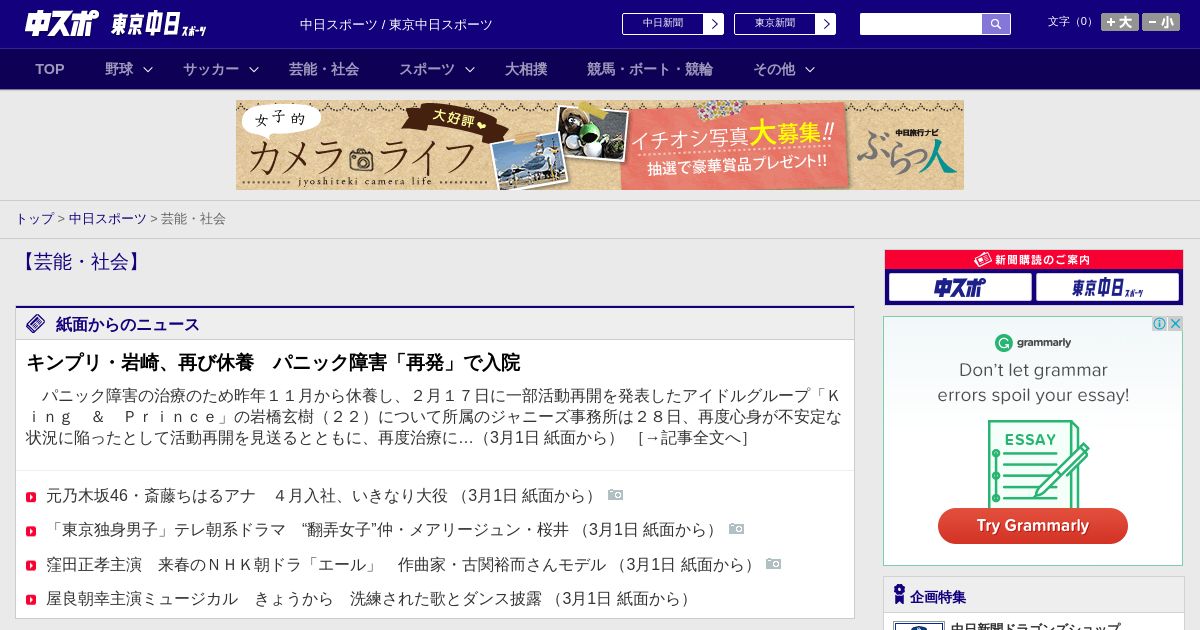Click the カメラライフ banner advertisement
Viewport: 1200px width, 630px height.
600,145
